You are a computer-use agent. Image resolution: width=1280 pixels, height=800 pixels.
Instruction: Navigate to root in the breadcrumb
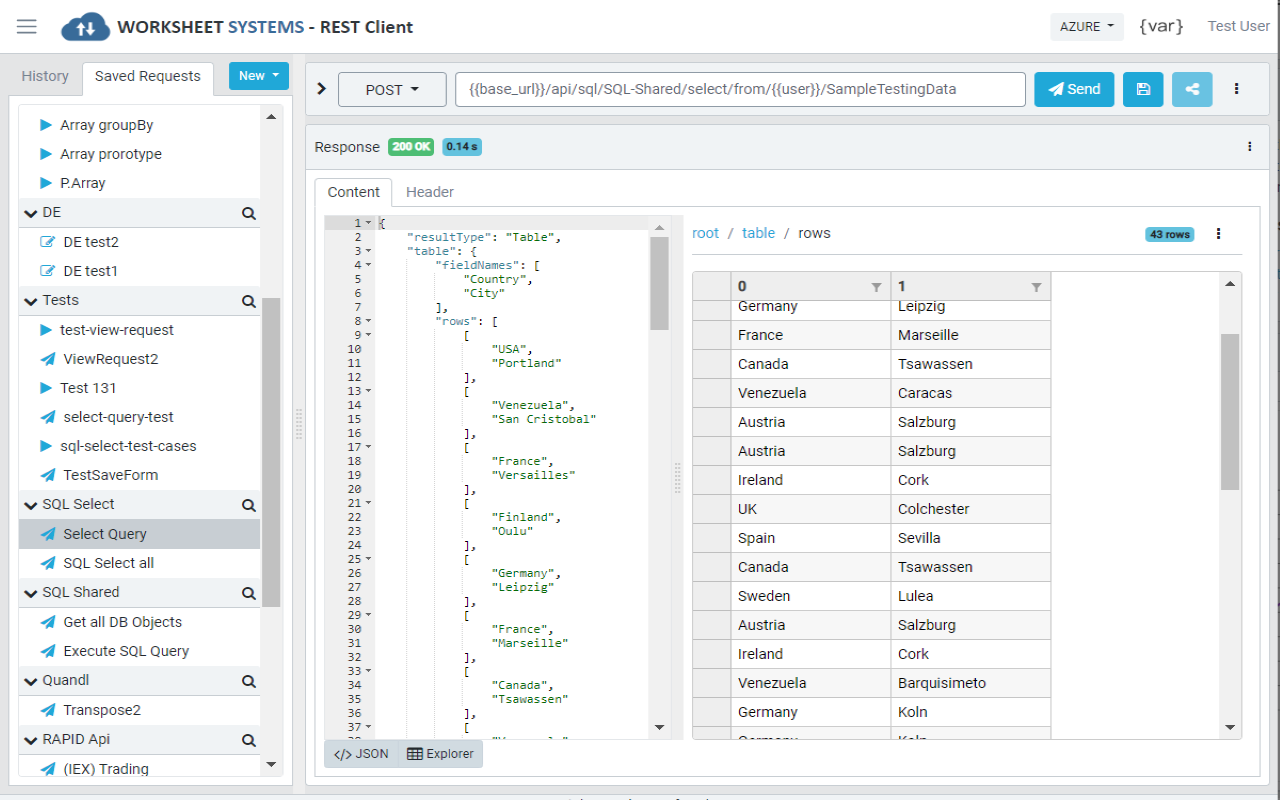coord(705,233)
